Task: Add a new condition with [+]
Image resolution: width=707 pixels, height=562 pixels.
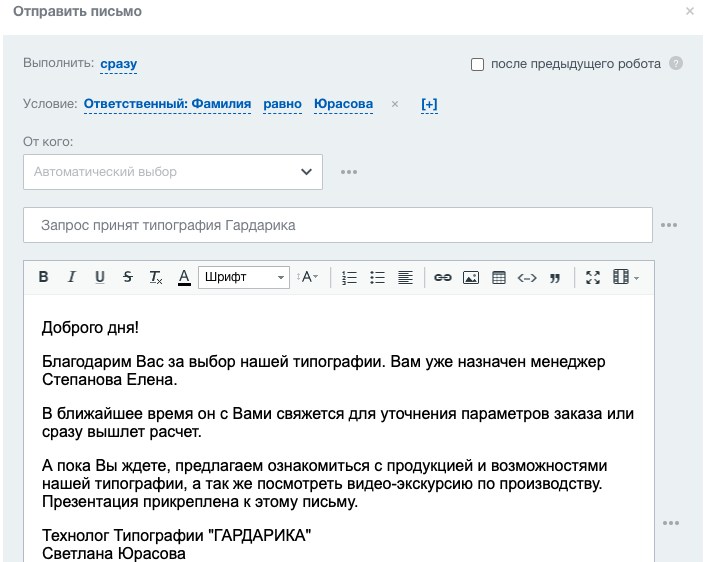Action: [x=429, y=104]
